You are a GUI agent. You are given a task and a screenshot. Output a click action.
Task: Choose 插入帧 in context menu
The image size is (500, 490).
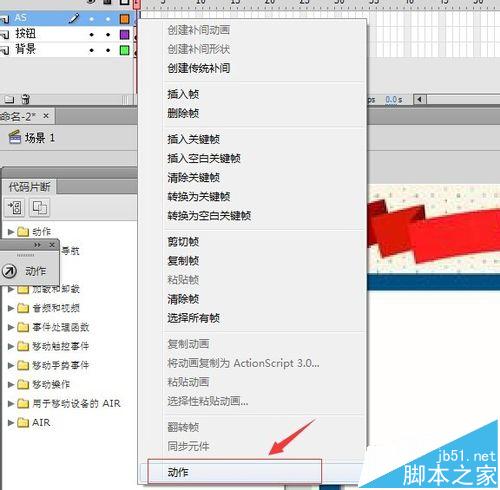[183, 94]
